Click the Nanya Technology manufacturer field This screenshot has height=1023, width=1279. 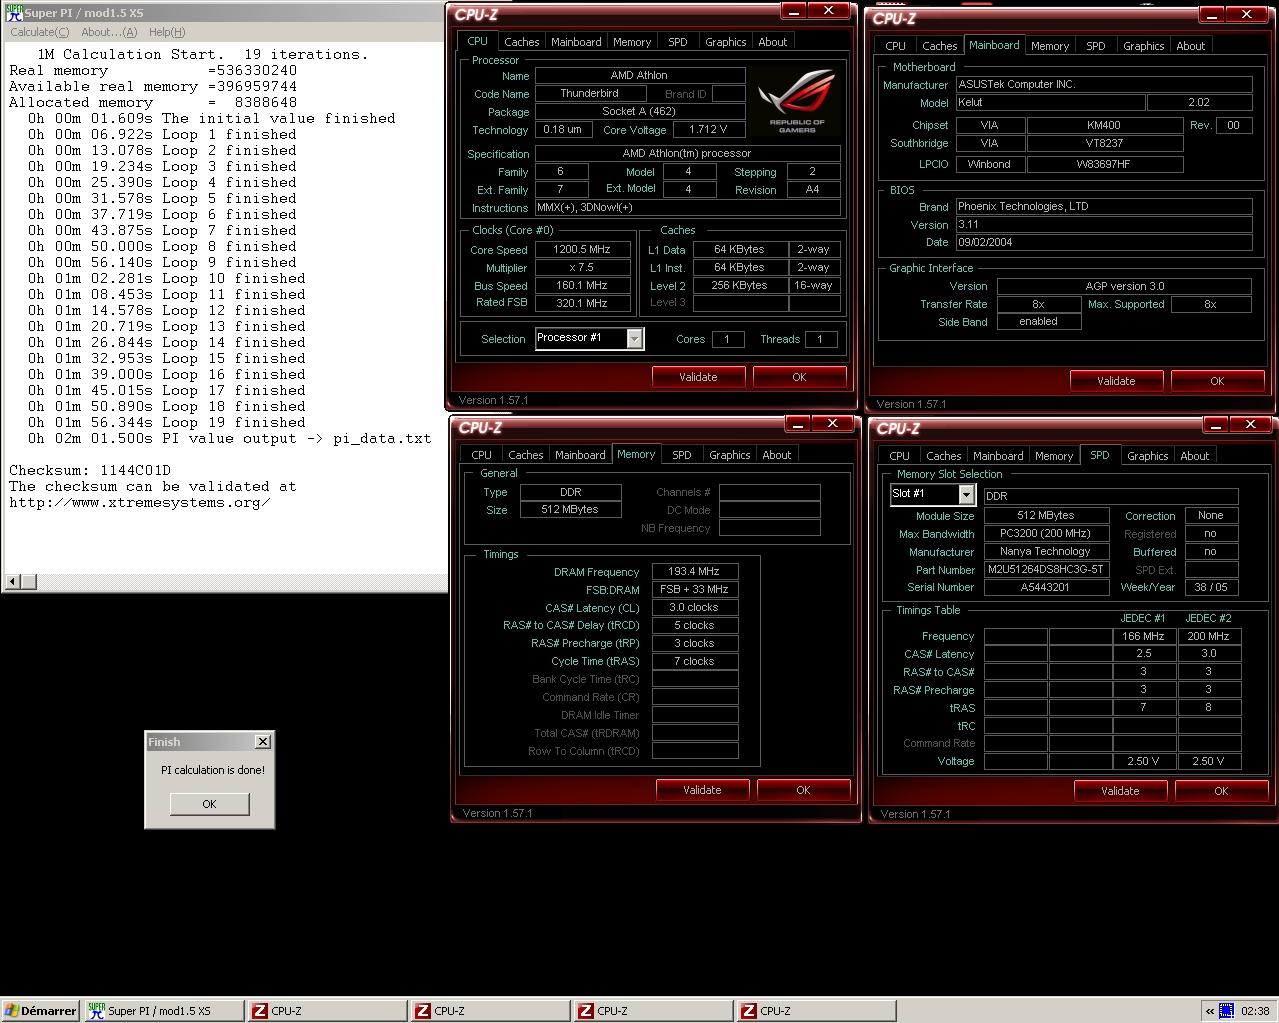(x=1046, y=552)
